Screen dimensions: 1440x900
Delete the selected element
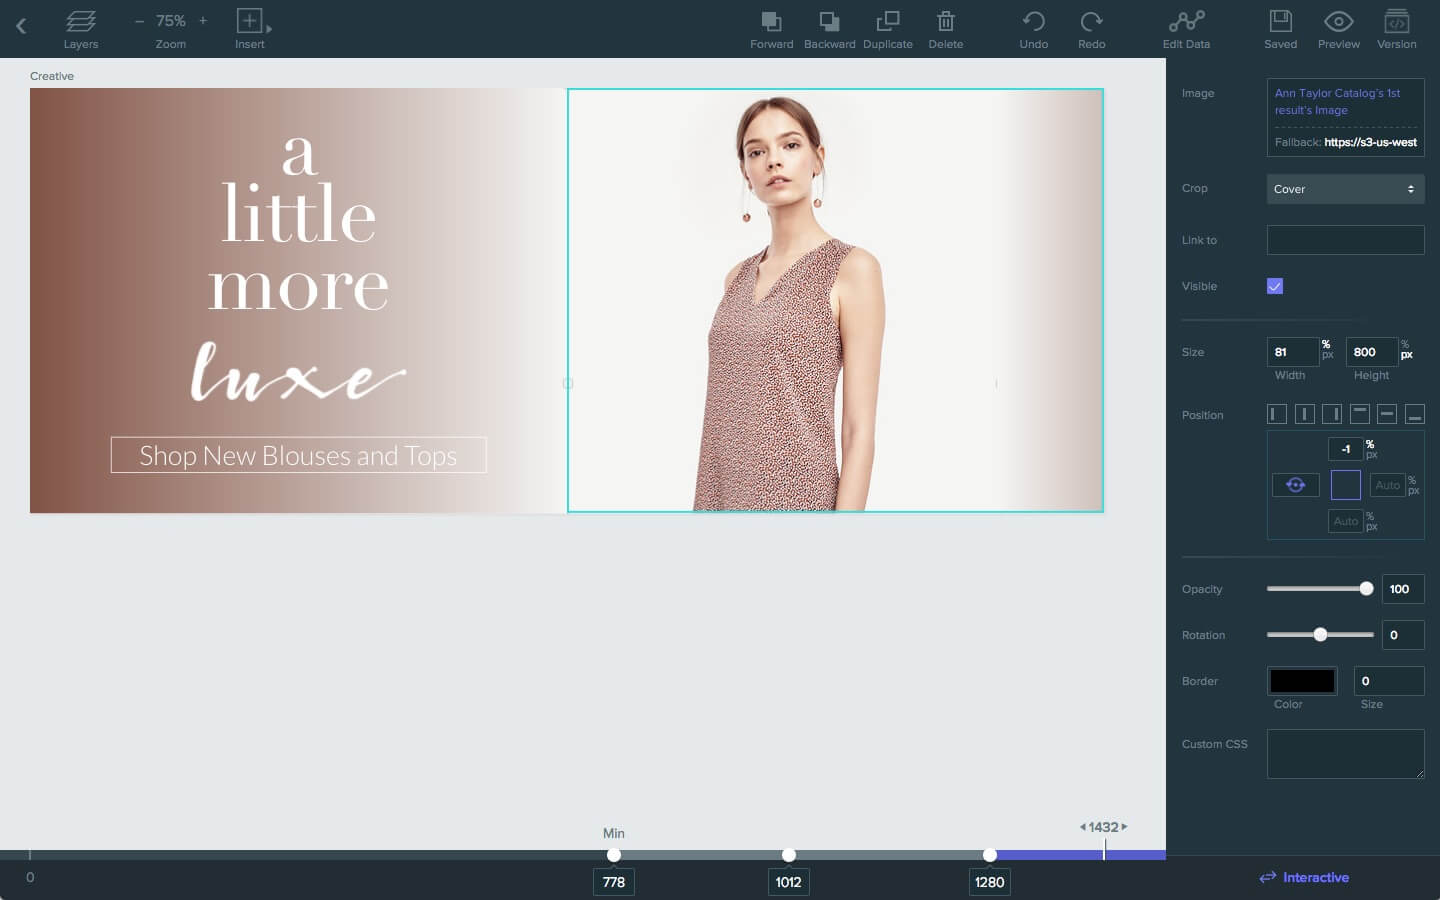point(945,28)
